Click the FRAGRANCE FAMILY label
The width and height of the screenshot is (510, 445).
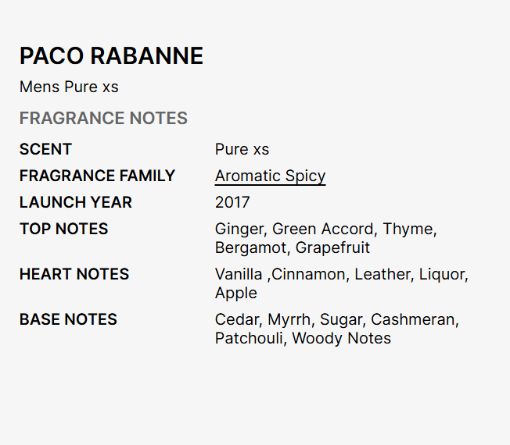click(x=97, y=176)
